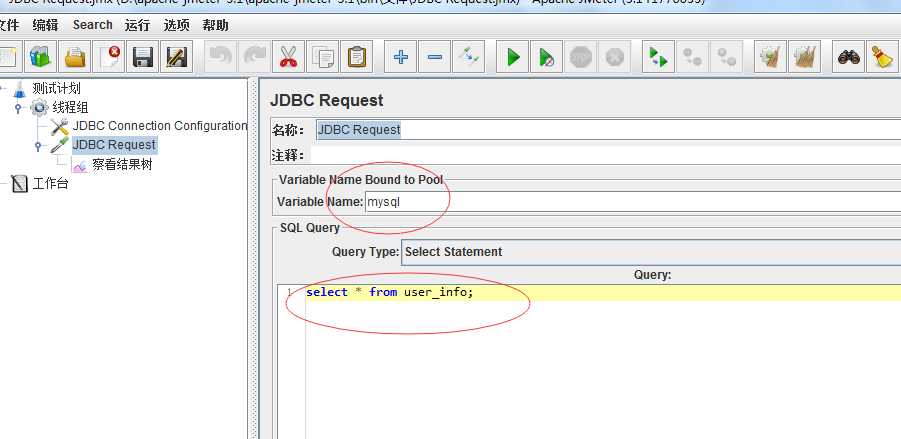Image resolution: width=901 pixels, height=439 pixels.
Task: Select the 线程组 tree node
Action: [x=70, y=107]
